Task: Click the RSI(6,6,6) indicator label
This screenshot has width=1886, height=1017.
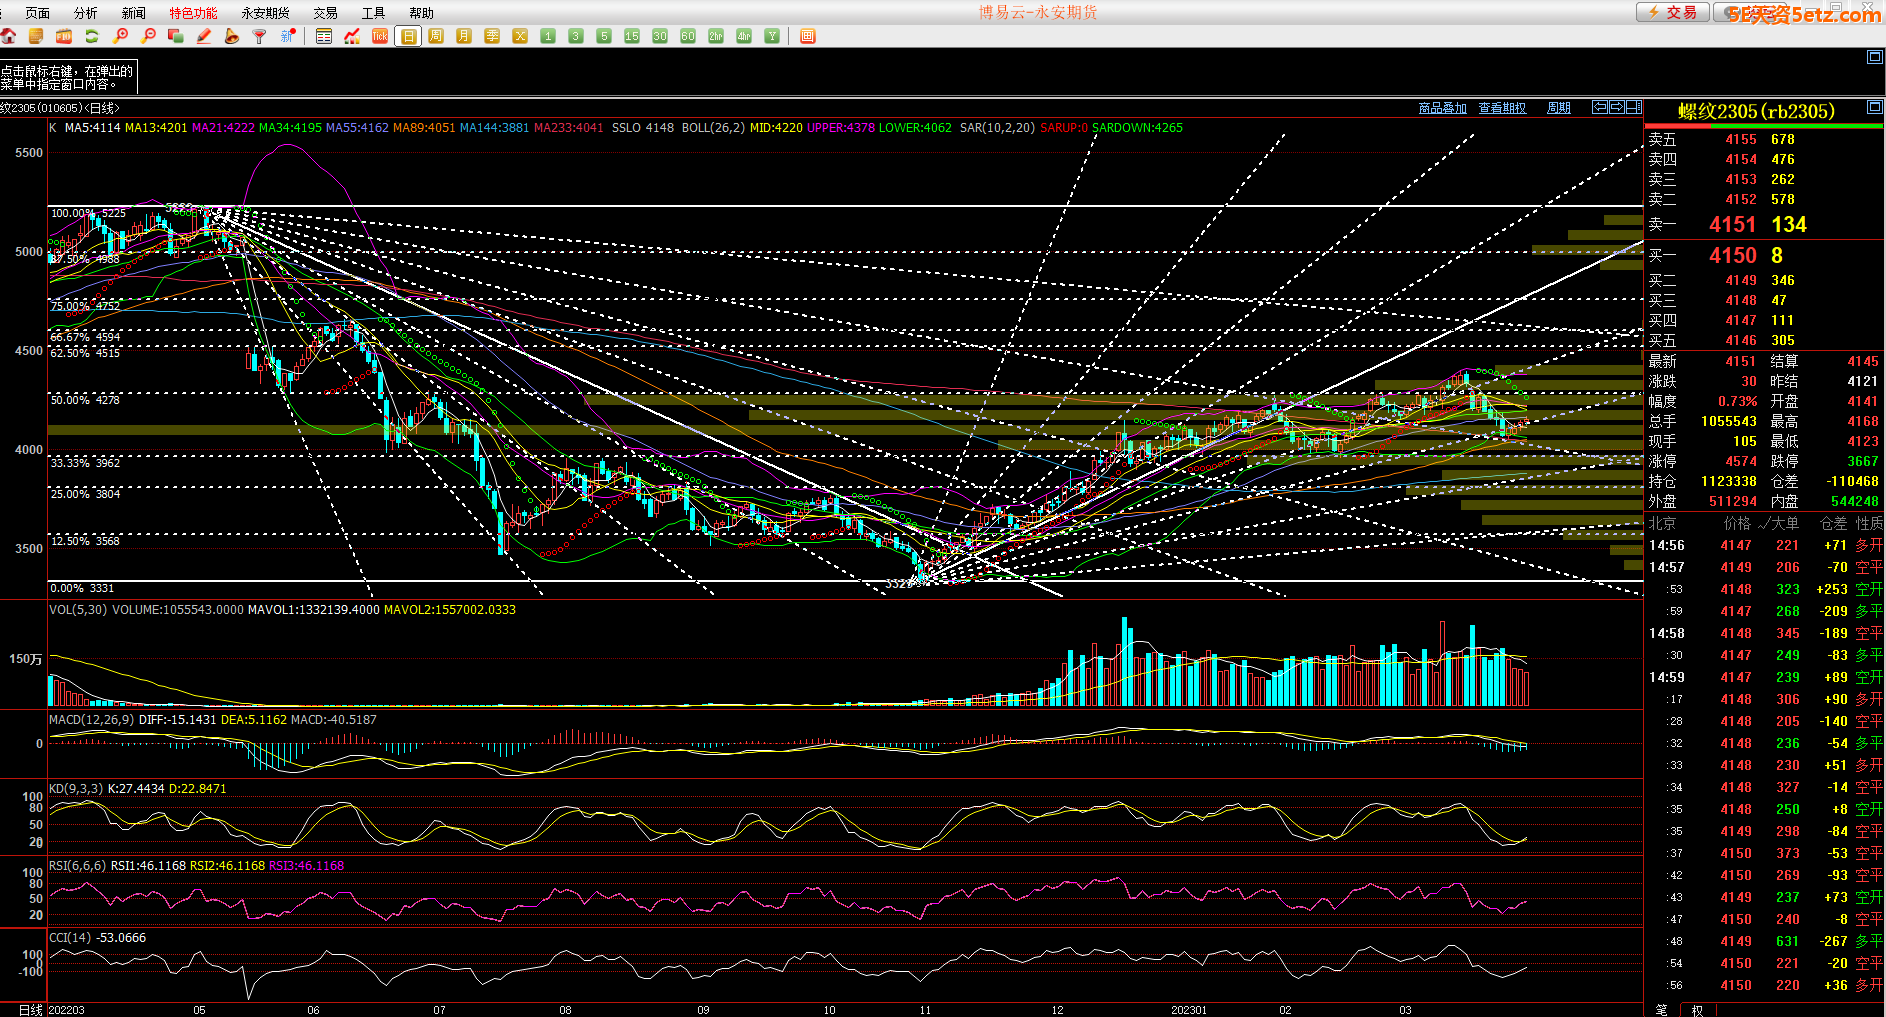Action: pyautogui.click(x=78, y=866)
